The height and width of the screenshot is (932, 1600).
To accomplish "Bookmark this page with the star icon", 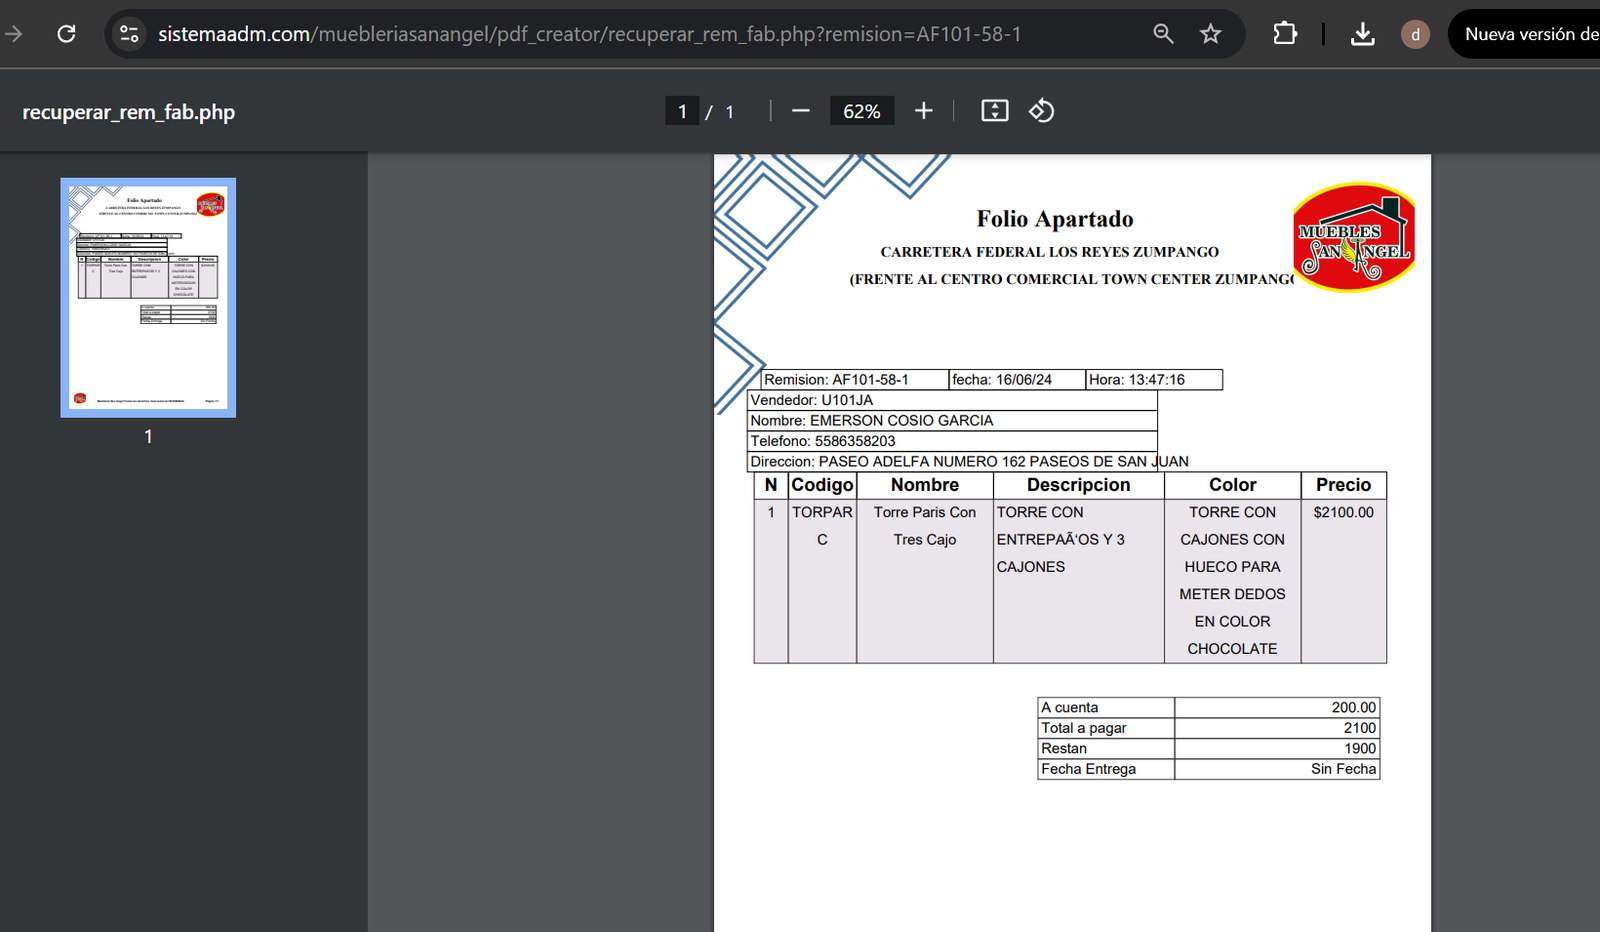I will coord(1211,34).
